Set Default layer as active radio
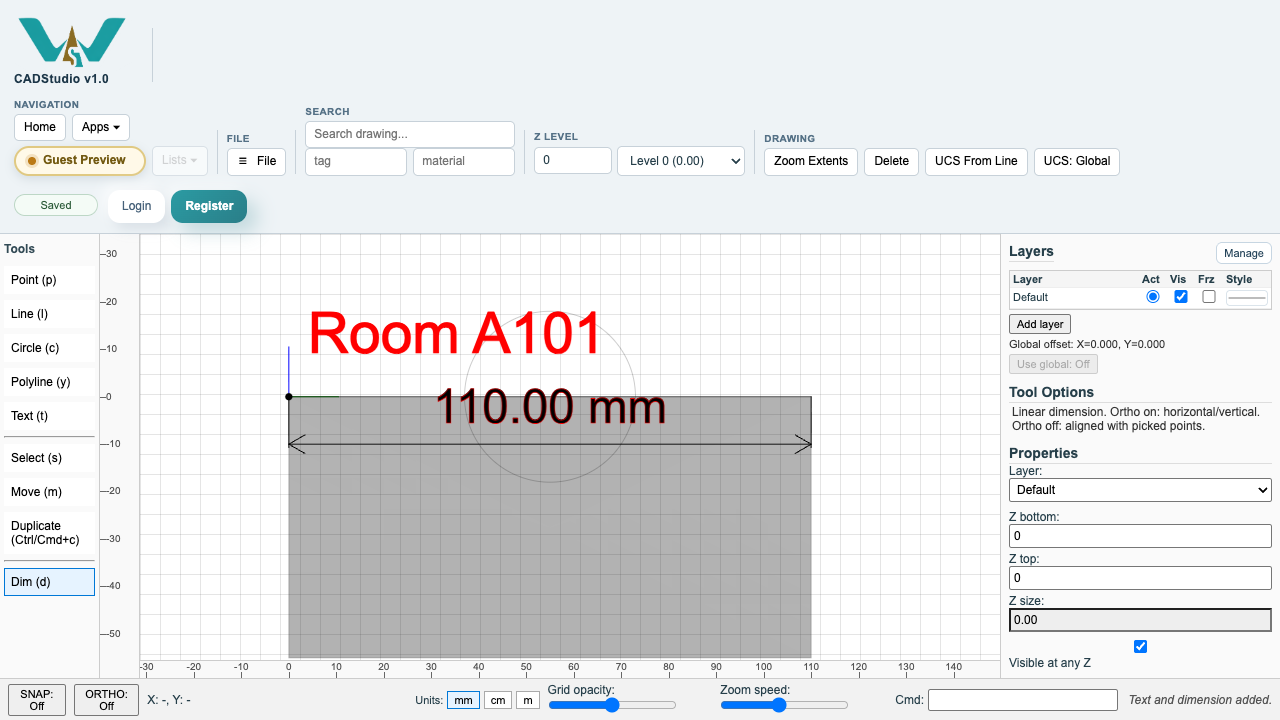The height and width of the screenshot is (720, 1280). click(1153, 297)
